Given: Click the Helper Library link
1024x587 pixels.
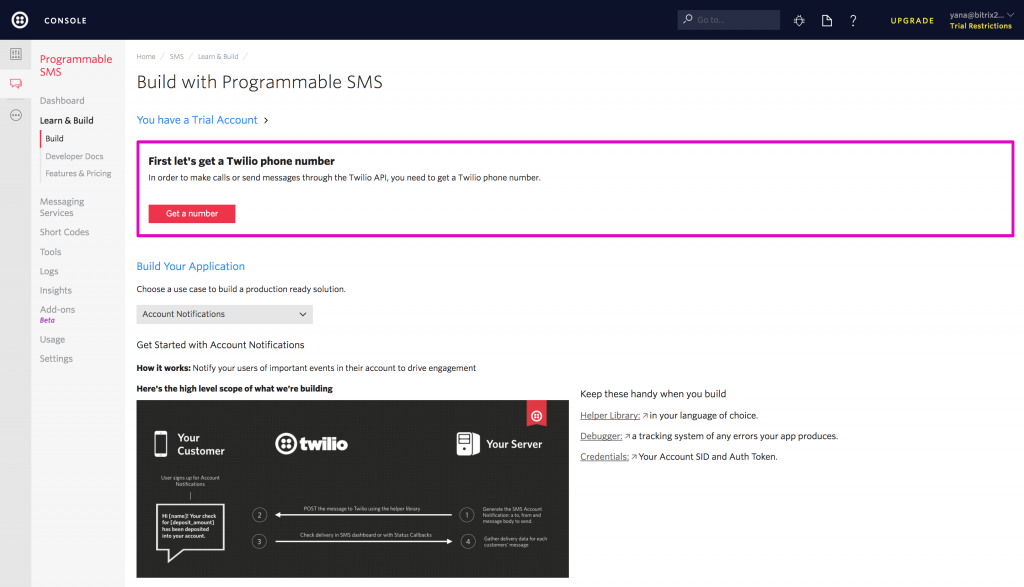Looking at the screenshot, I should (x=610, y=415).
